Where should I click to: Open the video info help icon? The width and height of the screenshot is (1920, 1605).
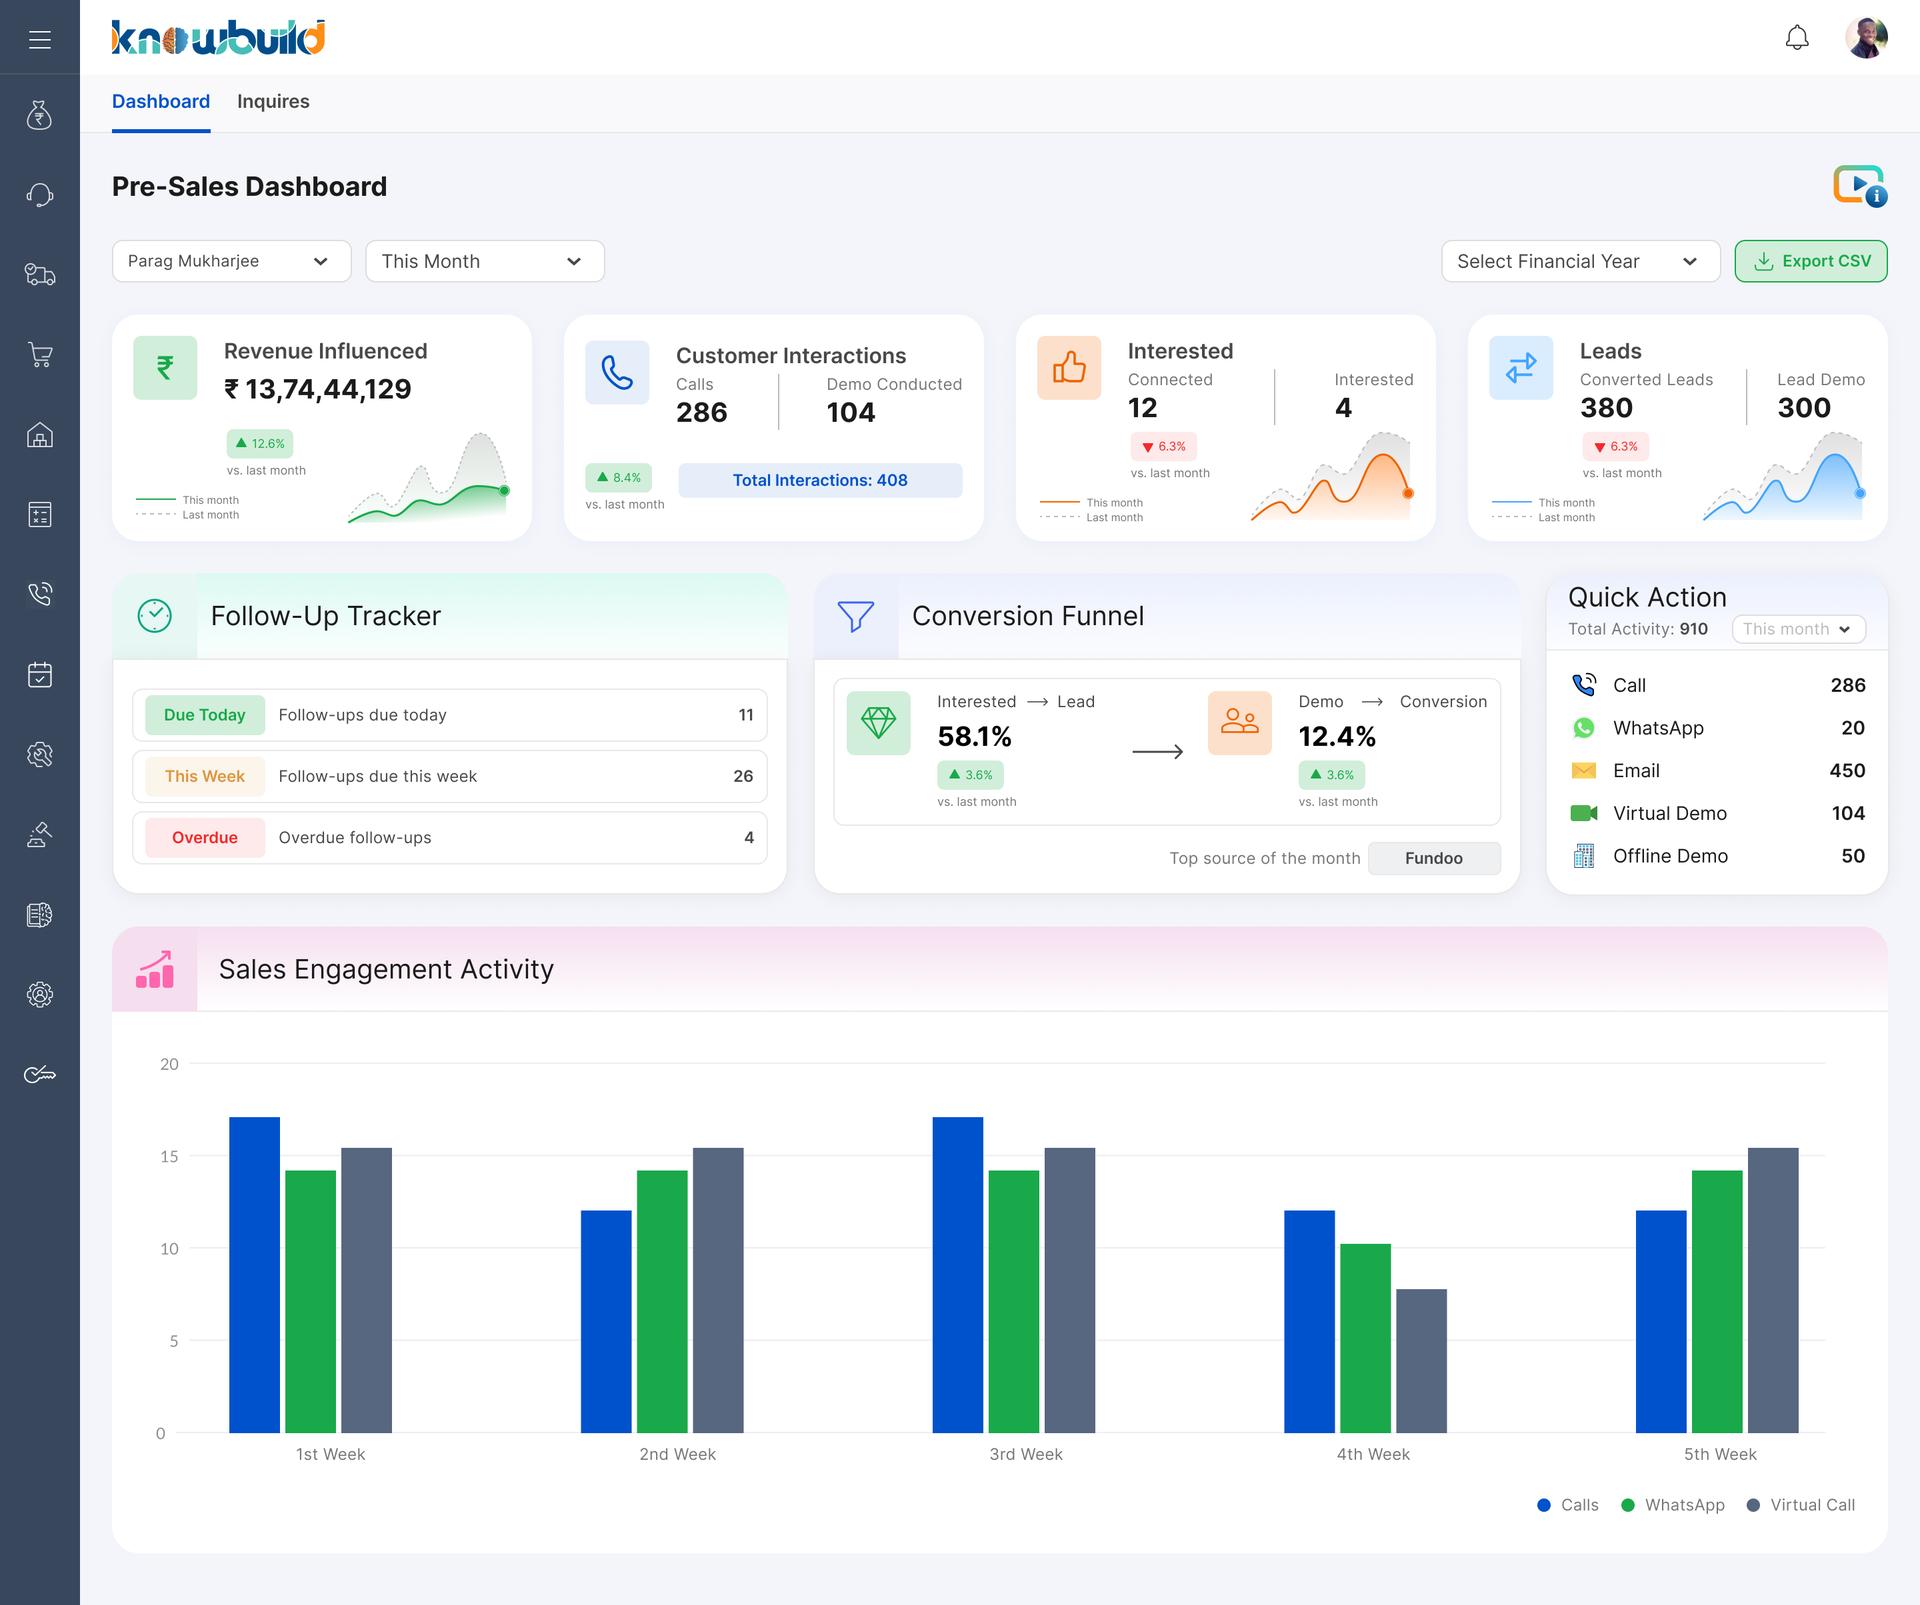pyautogui.click(x=1860, y=186)
